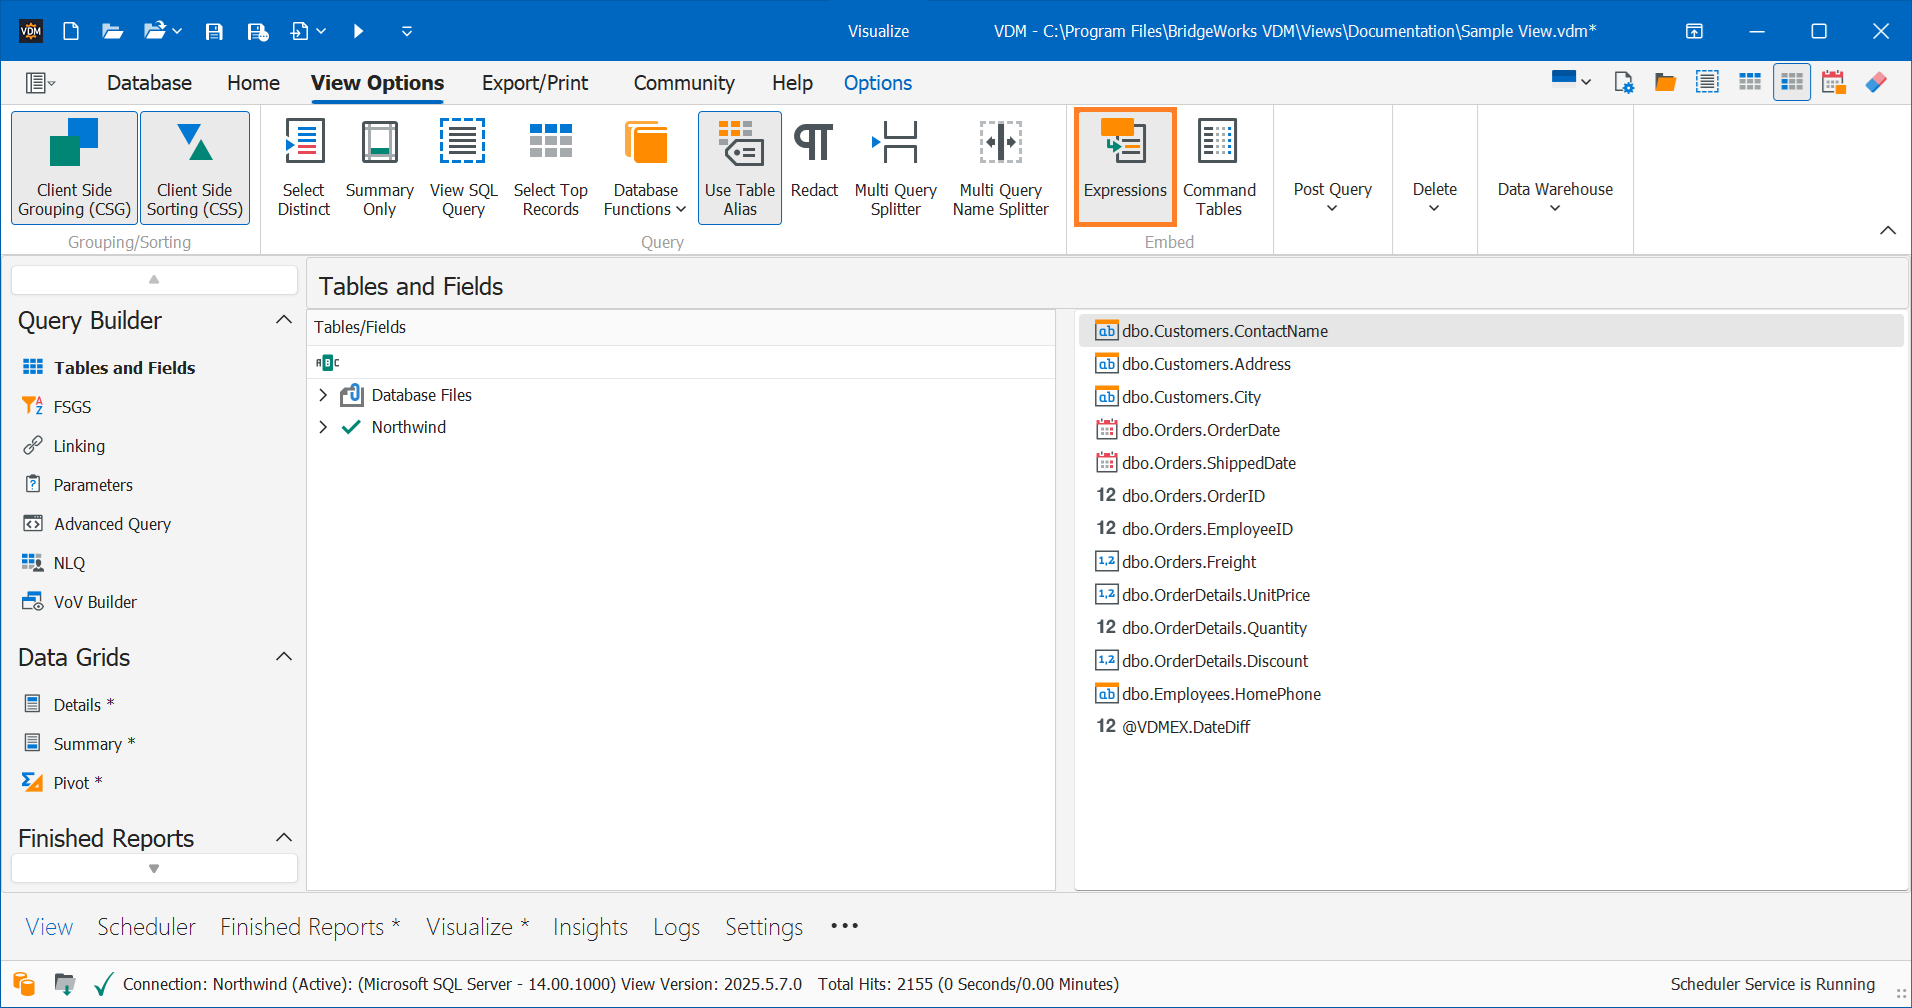The image size is (1912, 1008).
Task: Select dbo.Orders.Freight field
Action: coord(1490,562)
